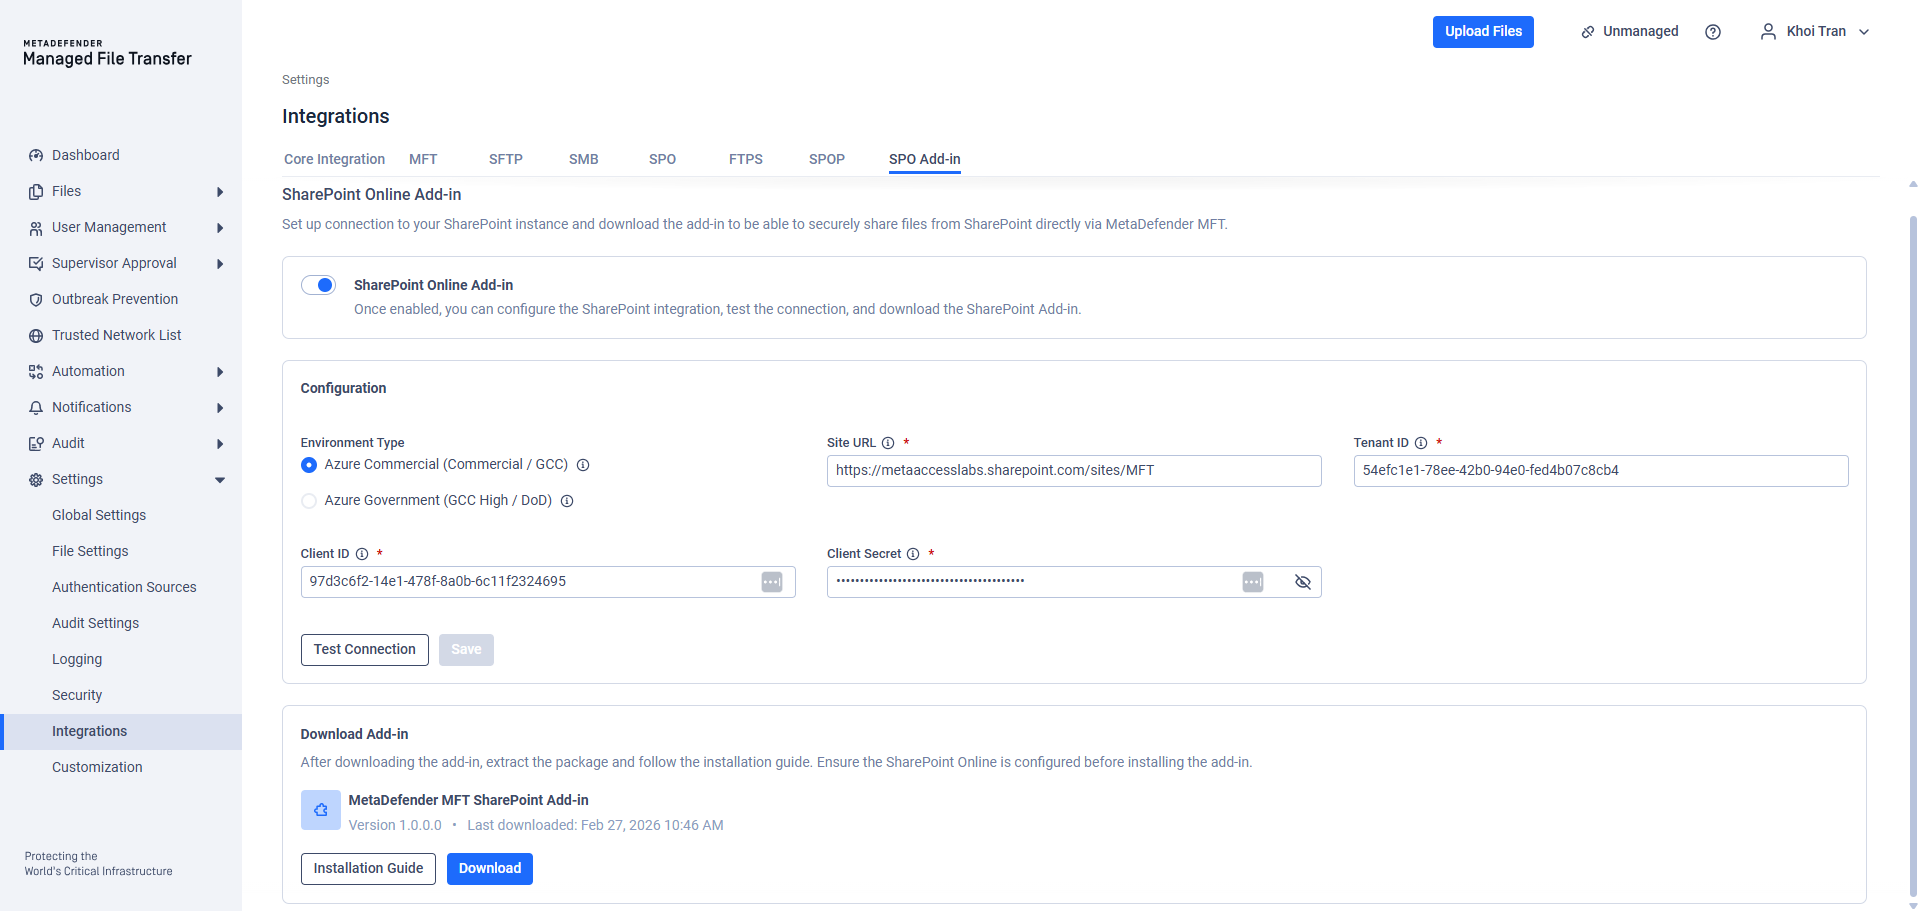Click the Notifications bell icon
The width and height of the screenshot is (1919, 911).
coord(36,408)
